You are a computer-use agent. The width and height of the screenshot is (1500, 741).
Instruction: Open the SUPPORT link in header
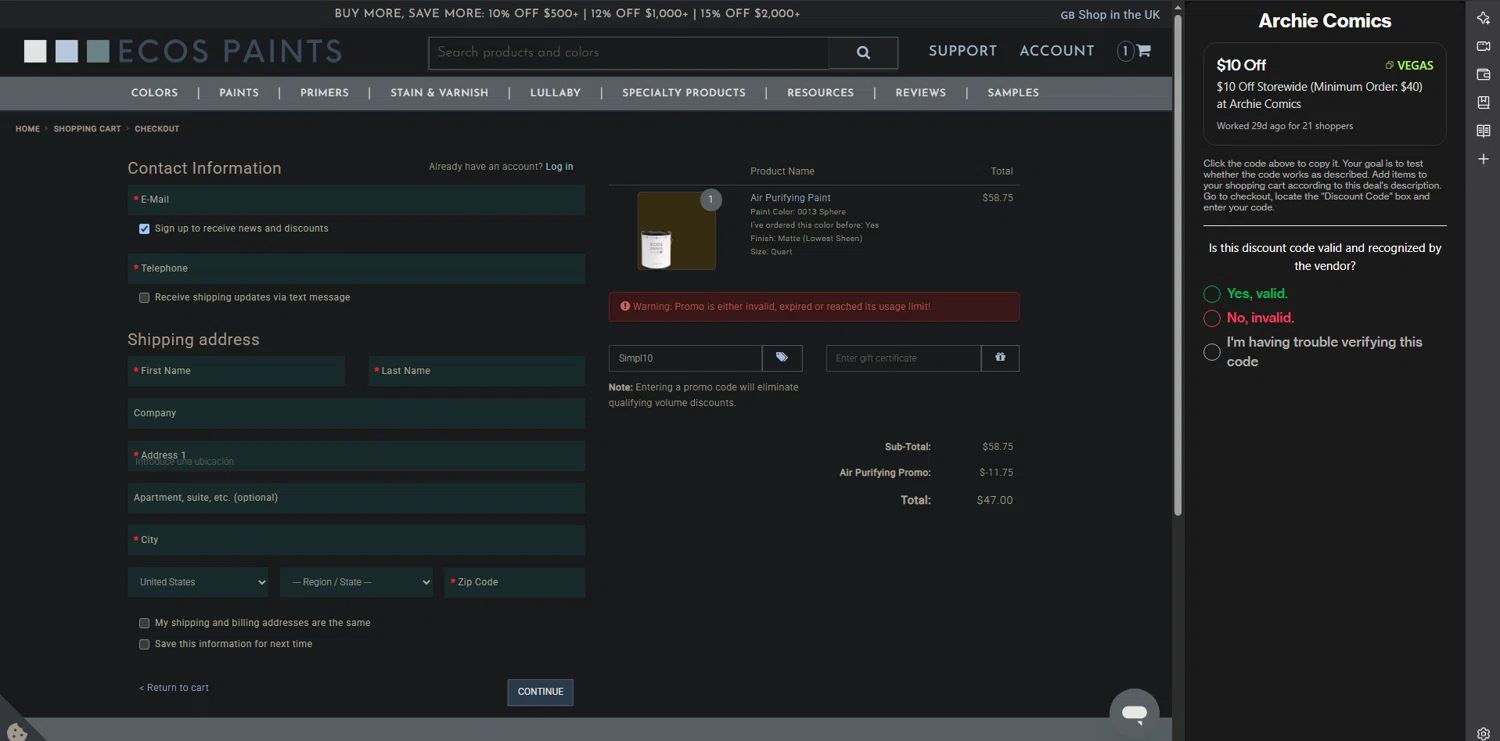point(962,51)
